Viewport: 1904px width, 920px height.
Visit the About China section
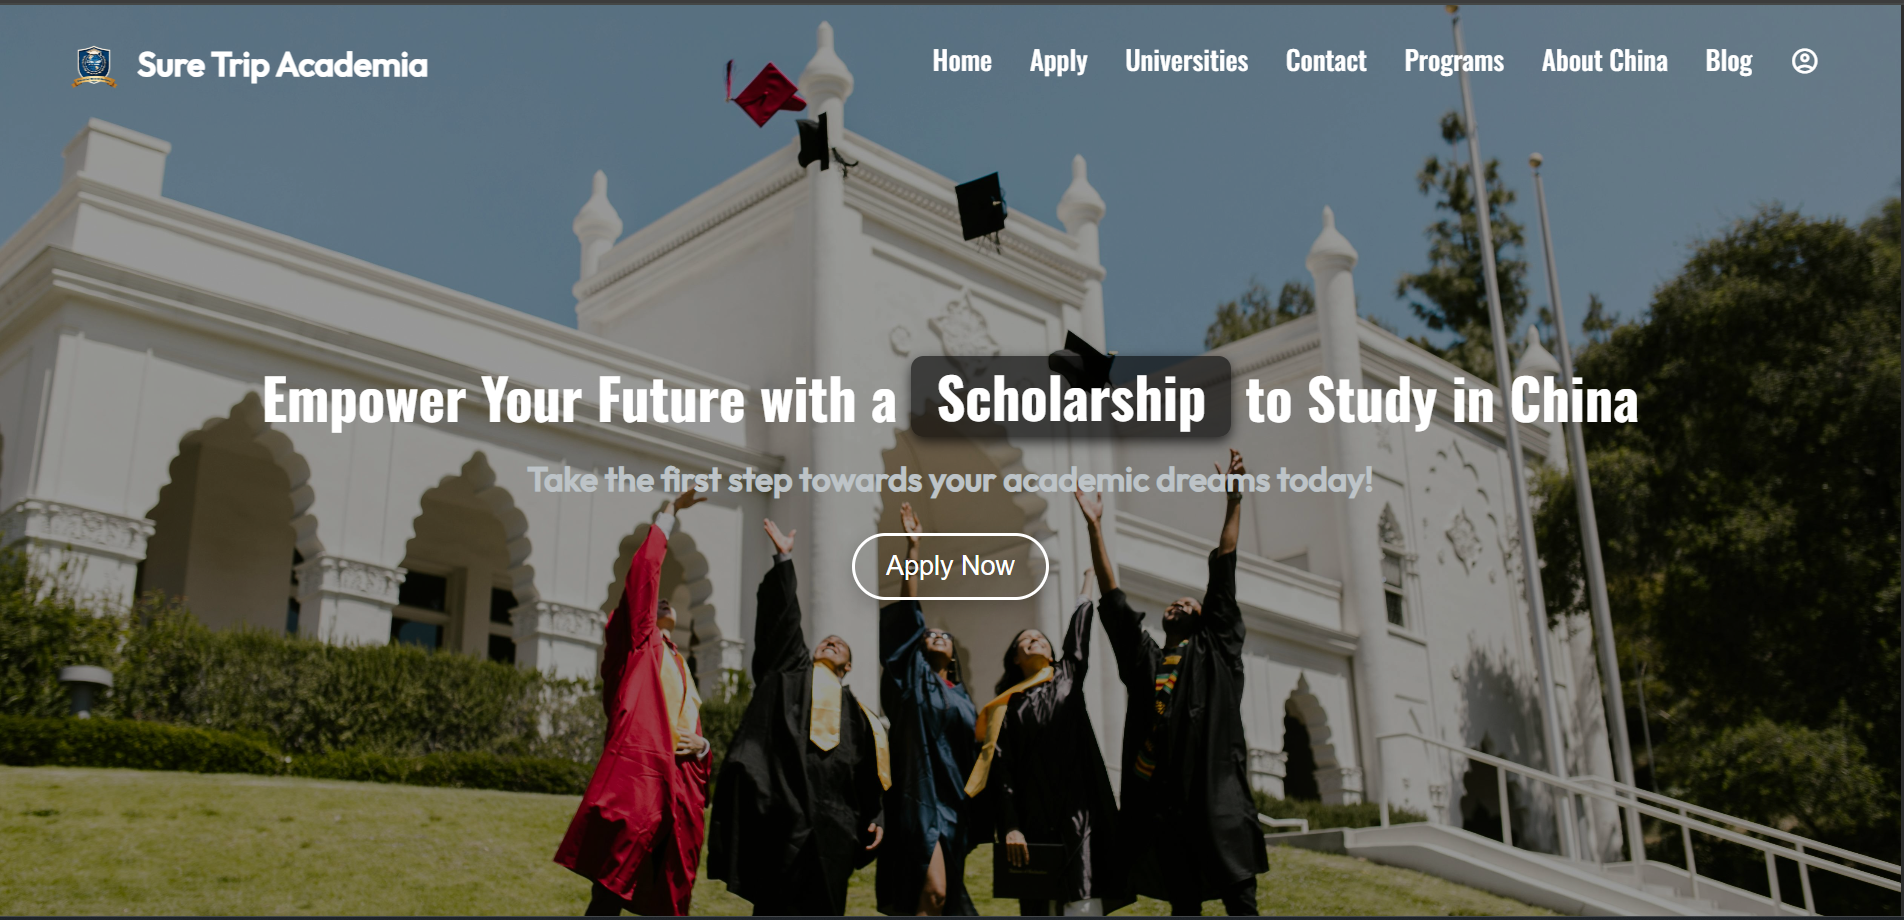tap(1604, 61)
